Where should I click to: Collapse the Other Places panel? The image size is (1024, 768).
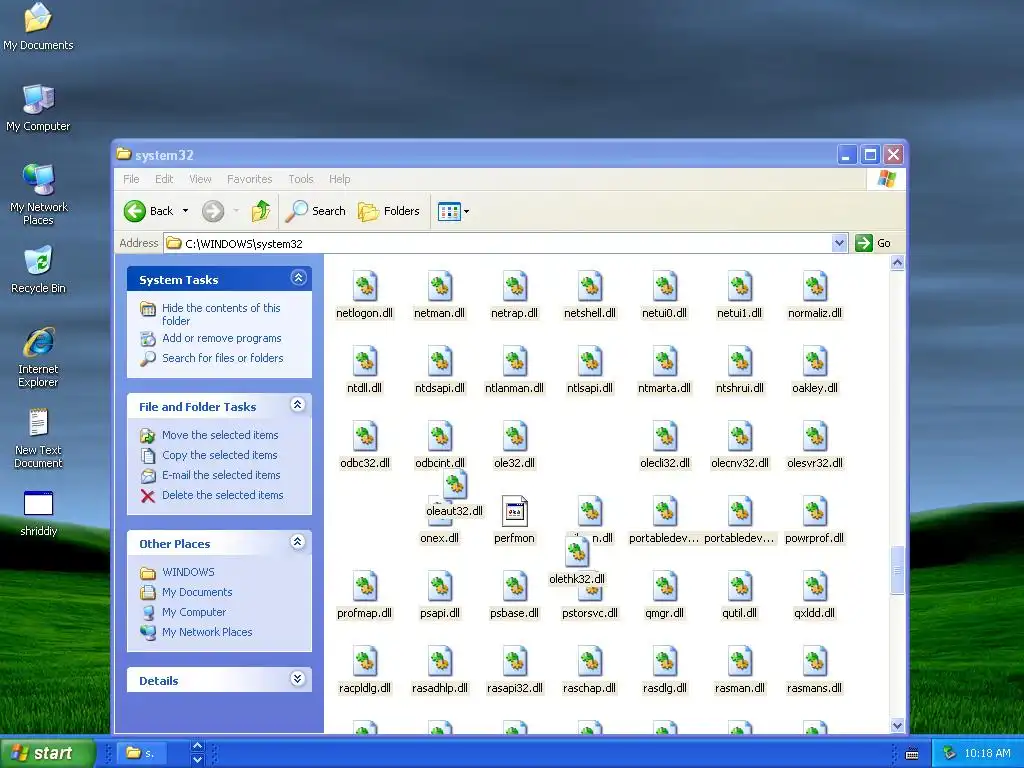(x=298, y=542)
